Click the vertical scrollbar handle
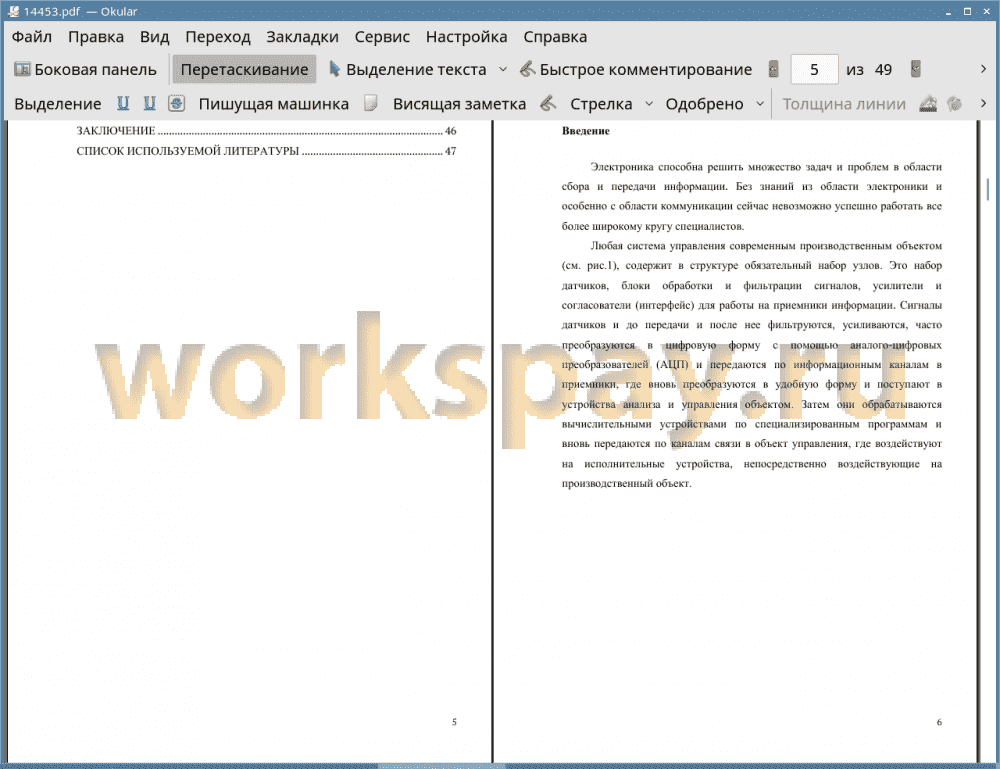The height and width of the screenshot is (769, 1000). click(x=987, y=189)
